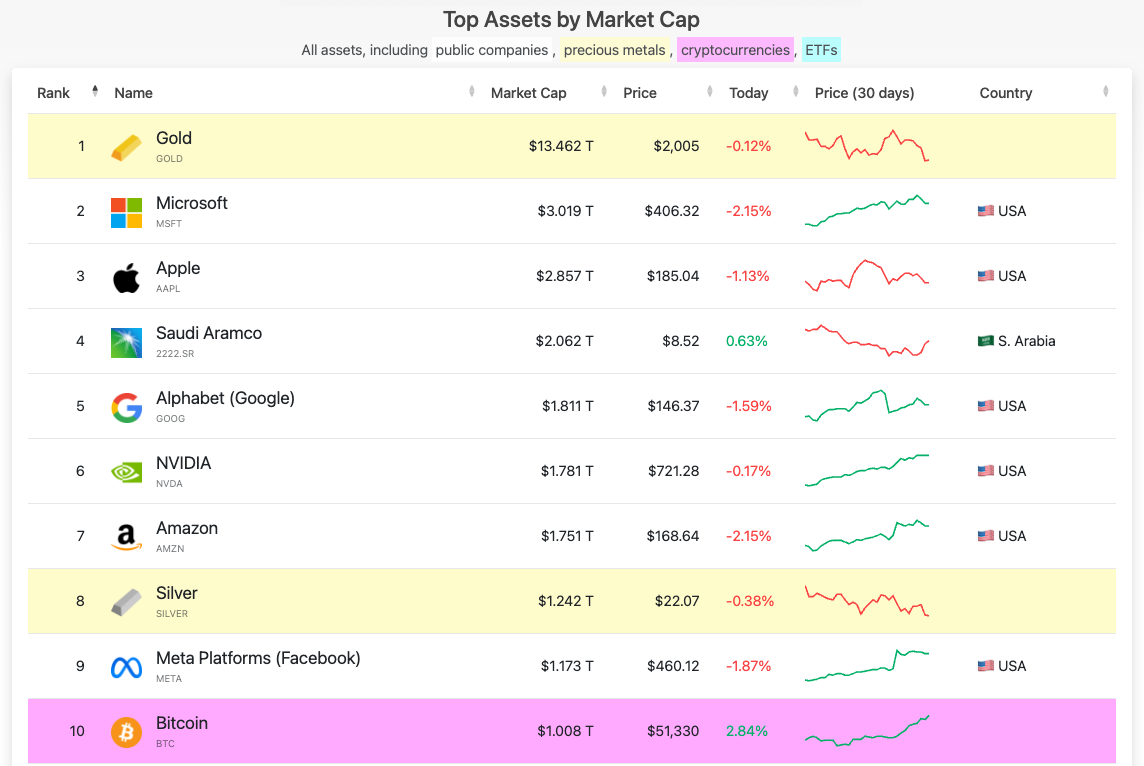Screen dimensions: 1144x766
Task: Select NVIDIA price $721.28
Action: point(673,471)
